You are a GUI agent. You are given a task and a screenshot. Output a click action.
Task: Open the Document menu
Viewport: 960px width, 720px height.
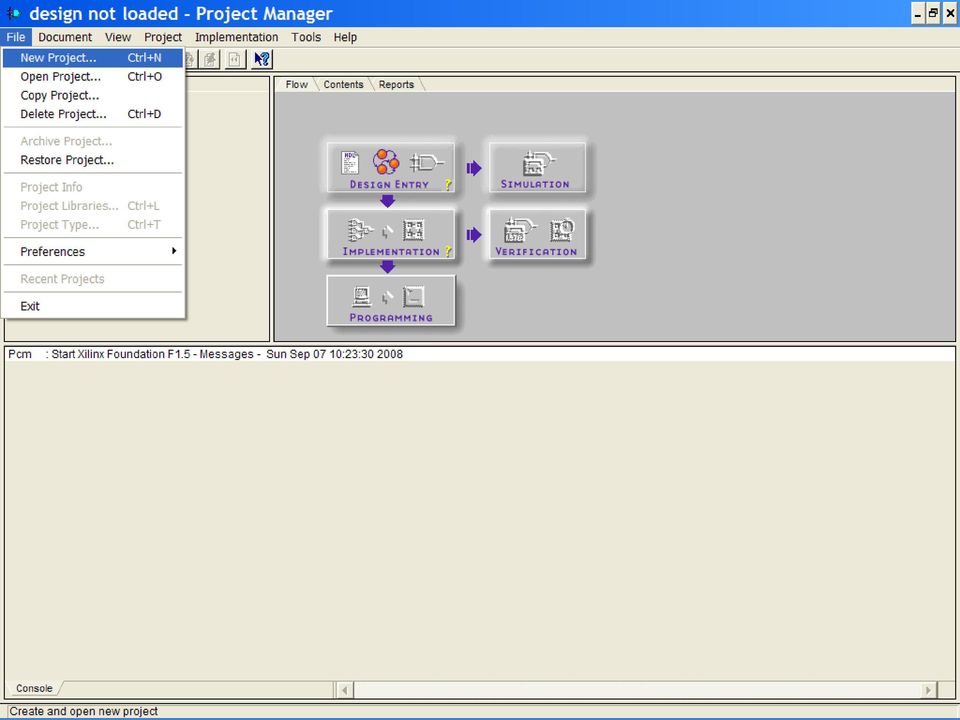[x=65, y=37]
